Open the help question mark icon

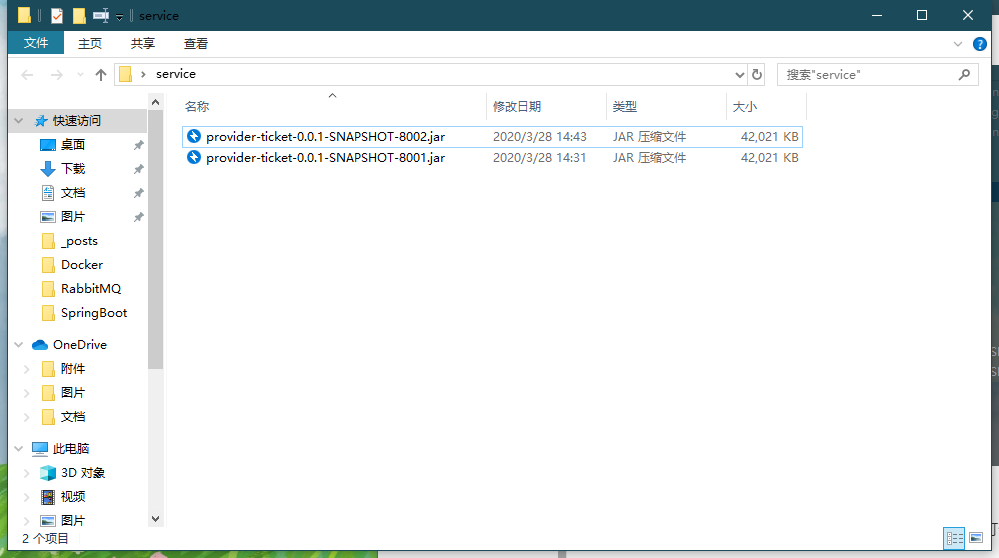click(x=980, y=44)
